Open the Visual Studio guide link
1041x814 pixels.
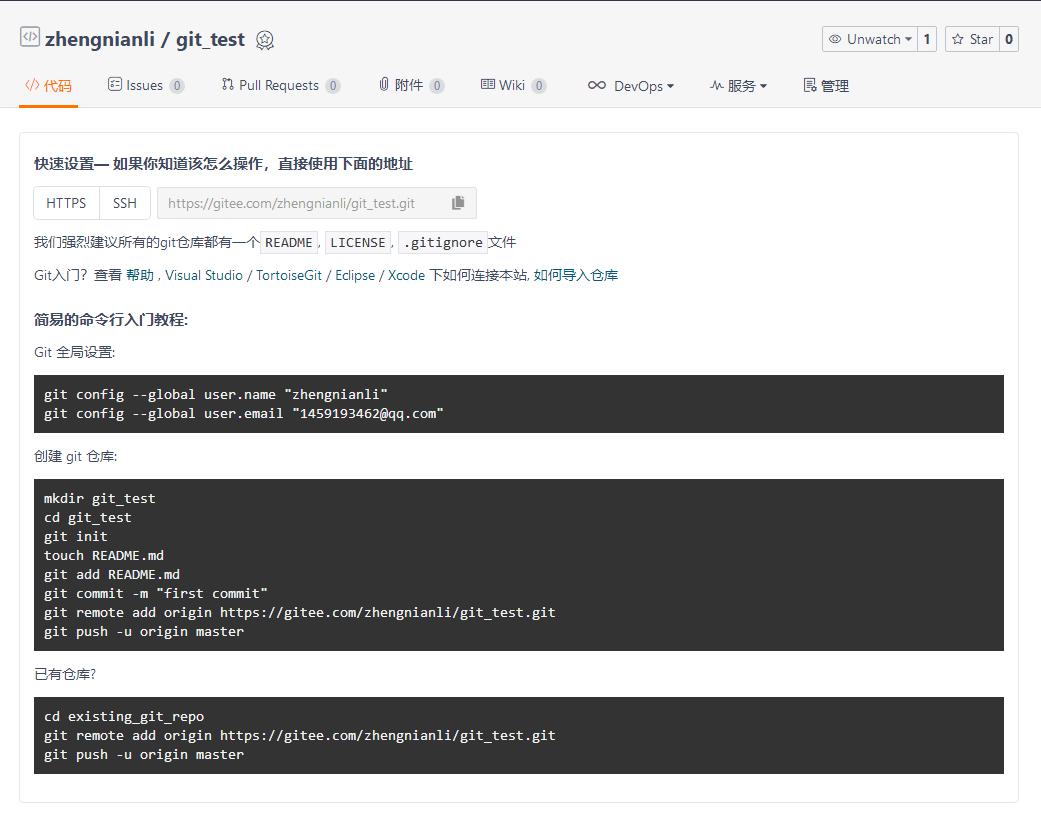click(204, 275)
